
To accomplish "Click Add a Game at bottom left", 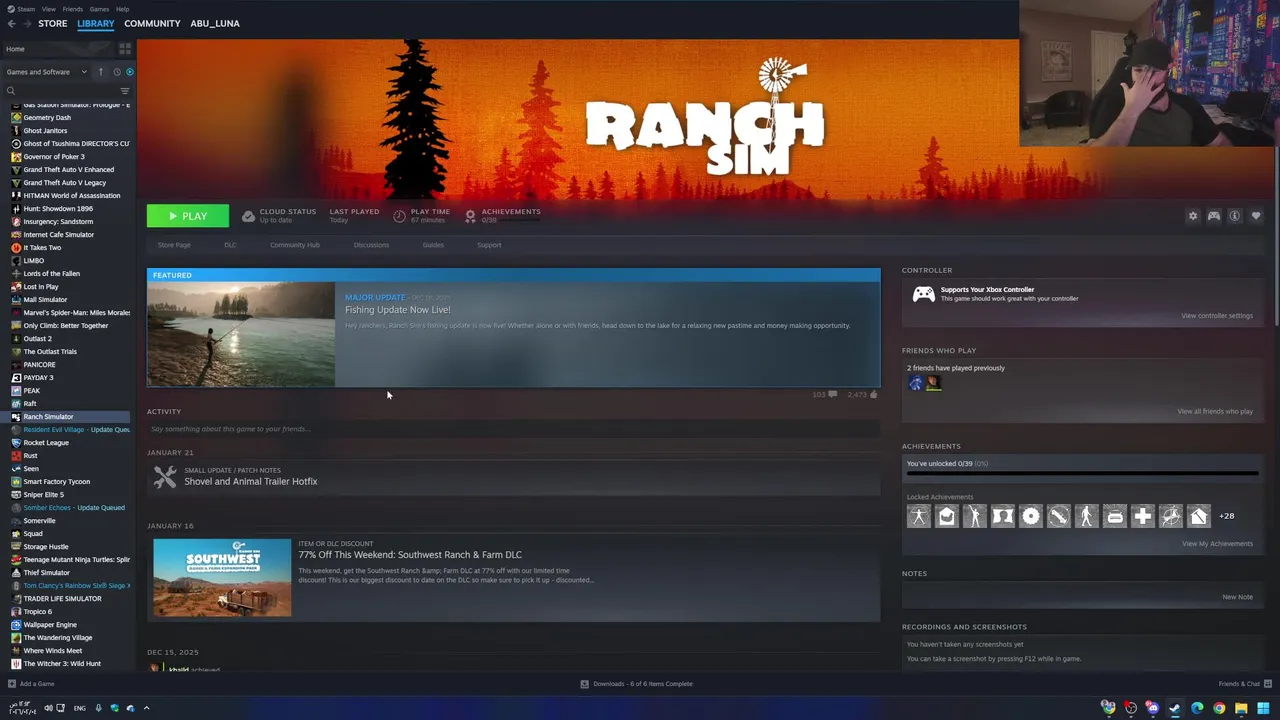I will pyautogui.click(x=31, y=684).
